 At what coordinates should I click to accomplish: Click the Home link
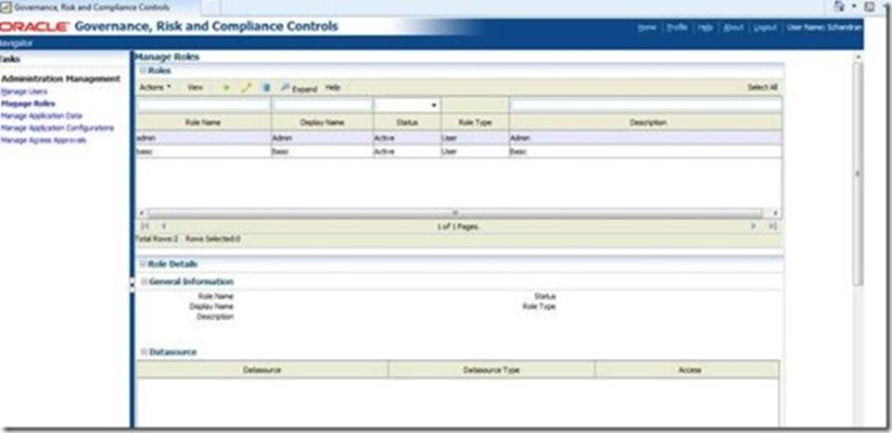(x=647, y=27)
